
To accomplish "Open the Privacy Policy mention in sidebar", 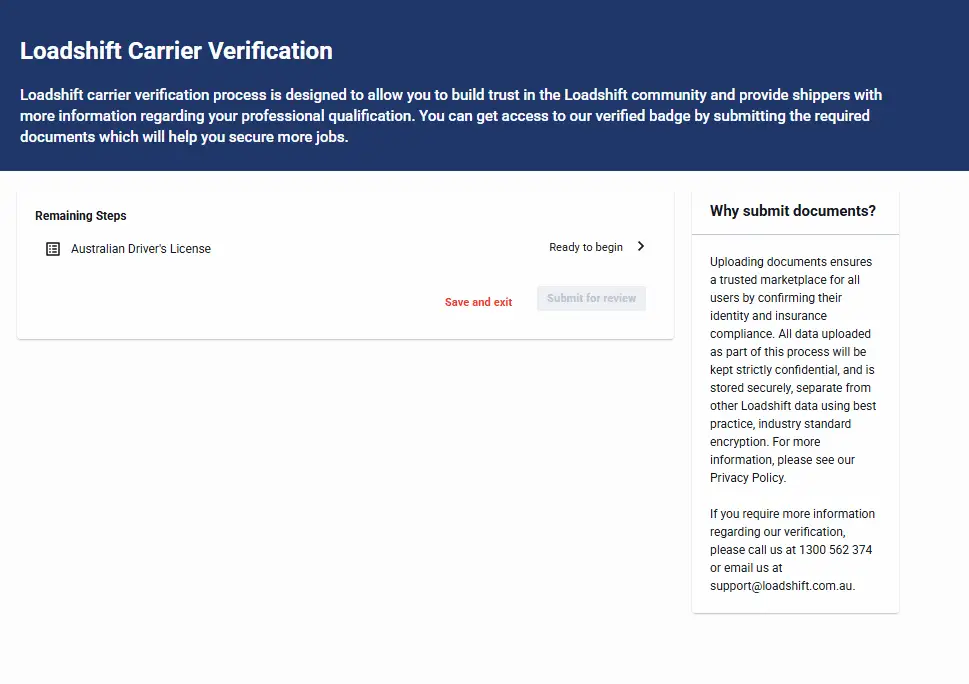I will click(x=747, y=478).
